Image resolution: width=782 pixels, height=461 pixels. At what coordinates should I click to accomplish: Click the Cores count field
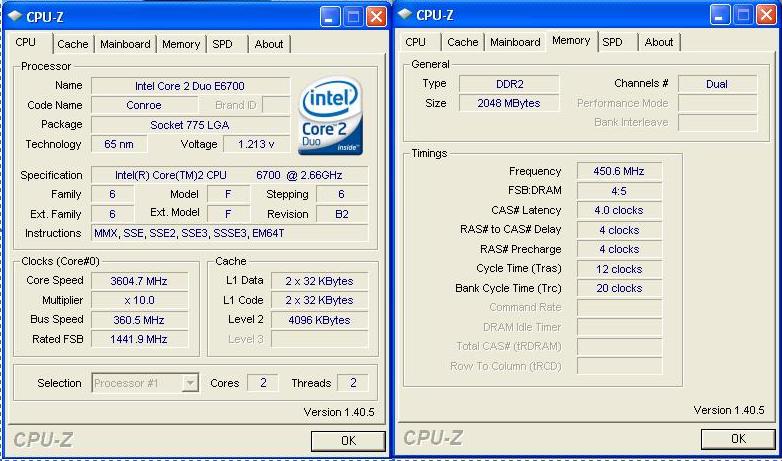263,383
